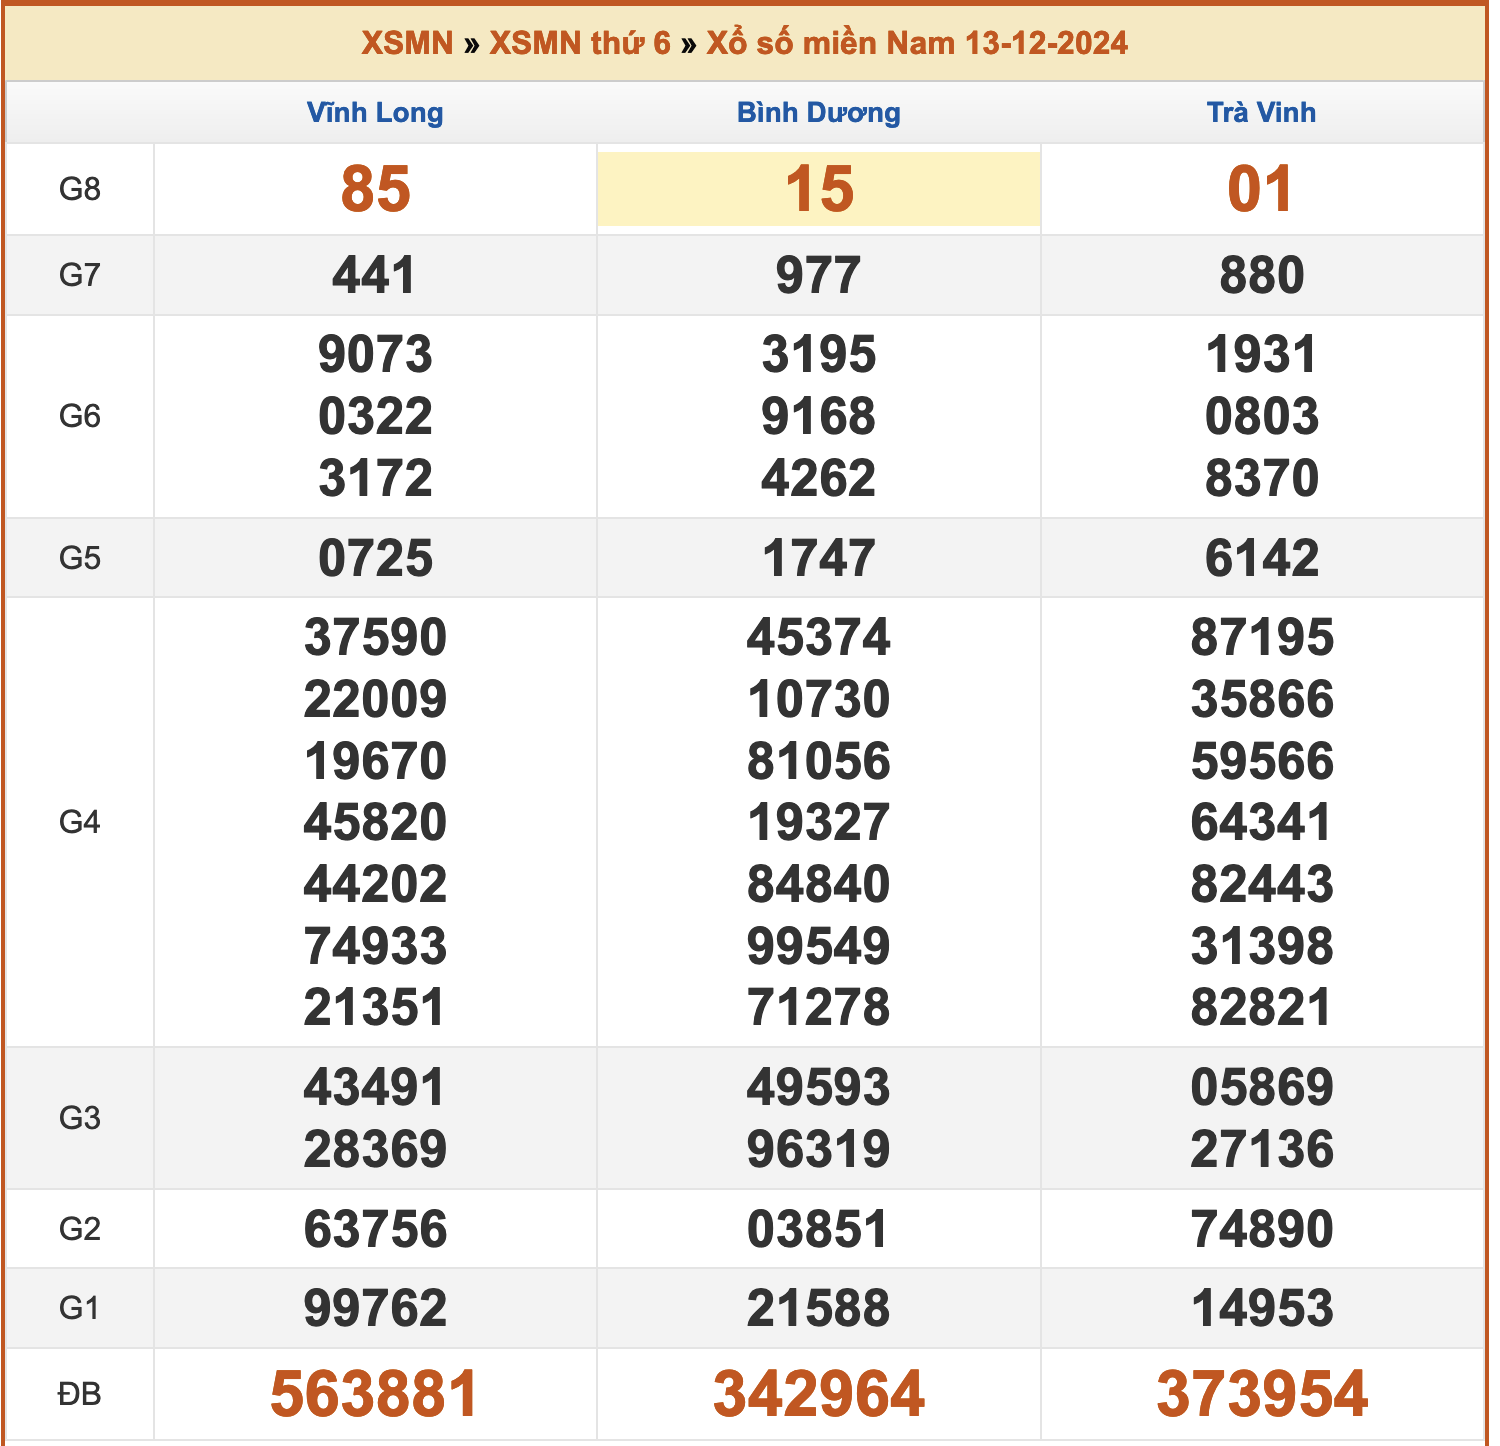Image resolution: width=1500 pixels, height=1446 pixels.
Task: Select G2 number 03851
Action: pos(819,1229)
